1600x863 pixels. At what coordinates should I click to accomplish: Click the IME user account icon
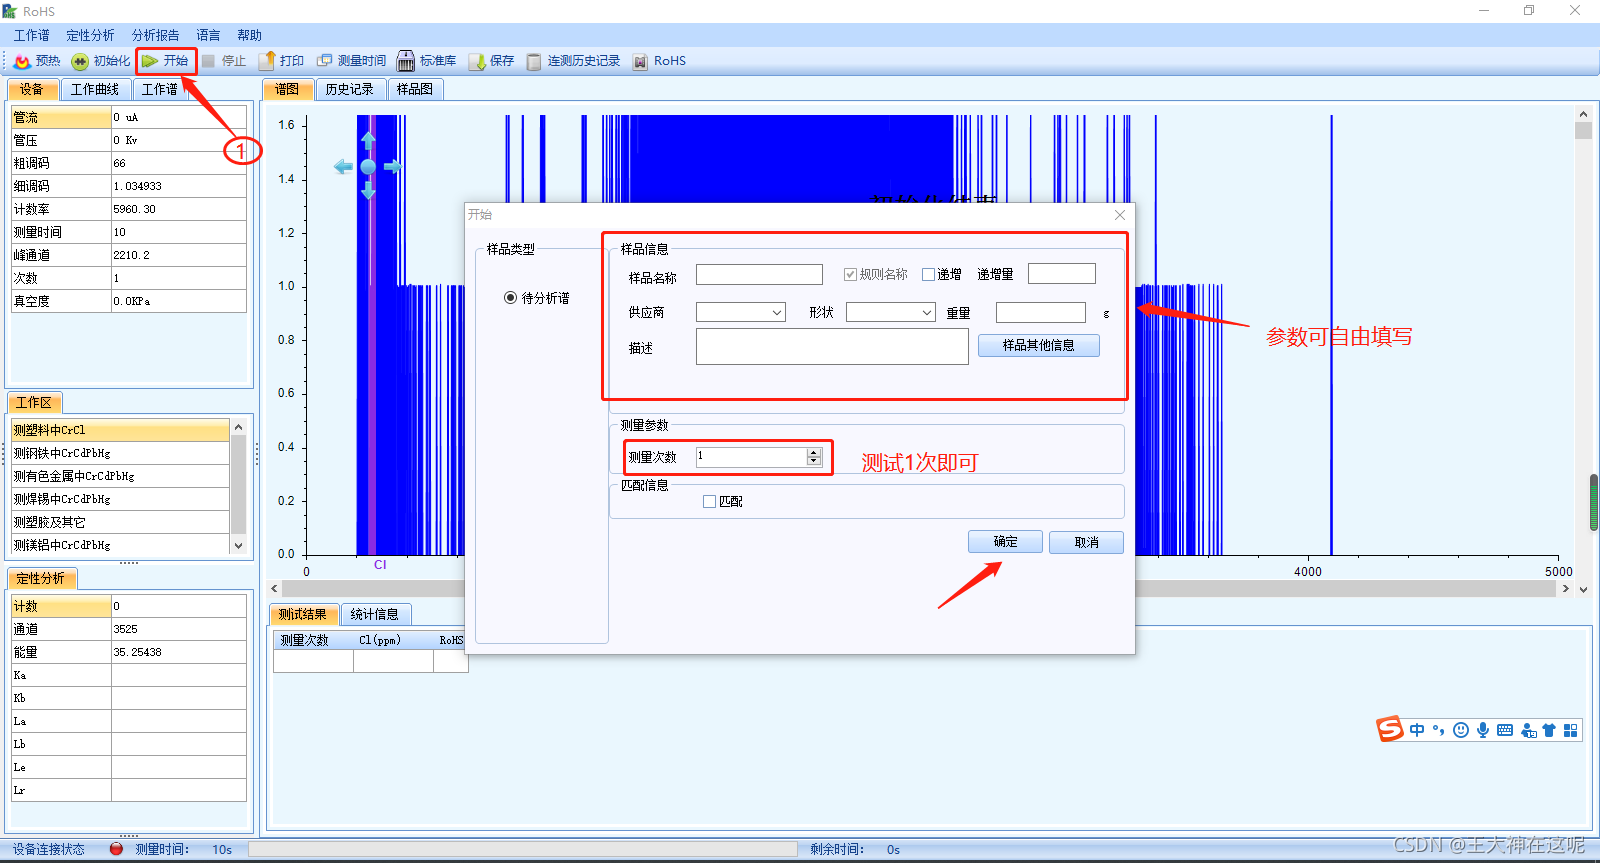tap(1528, 730)
